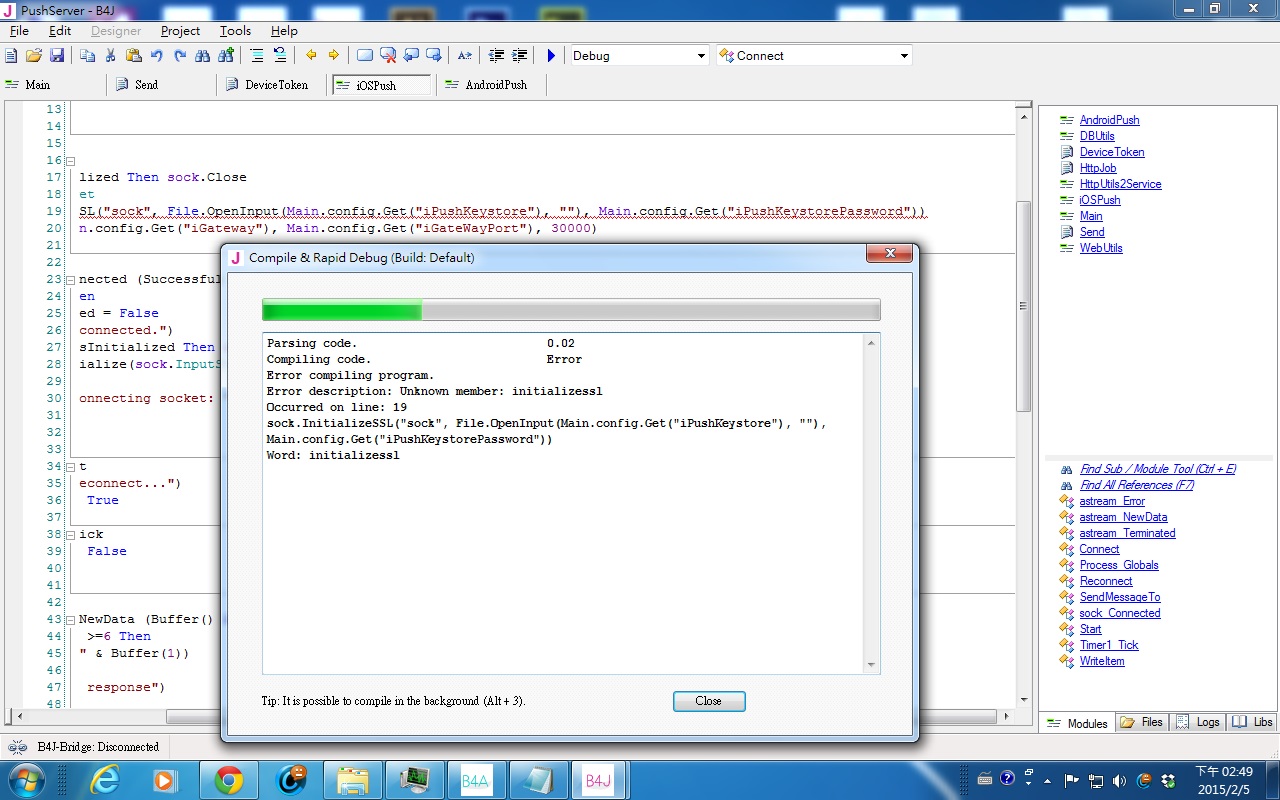The image size is (1280, 800).
Task: Click the taskbar clock showing 02:49
Action: coord(1224,779)
